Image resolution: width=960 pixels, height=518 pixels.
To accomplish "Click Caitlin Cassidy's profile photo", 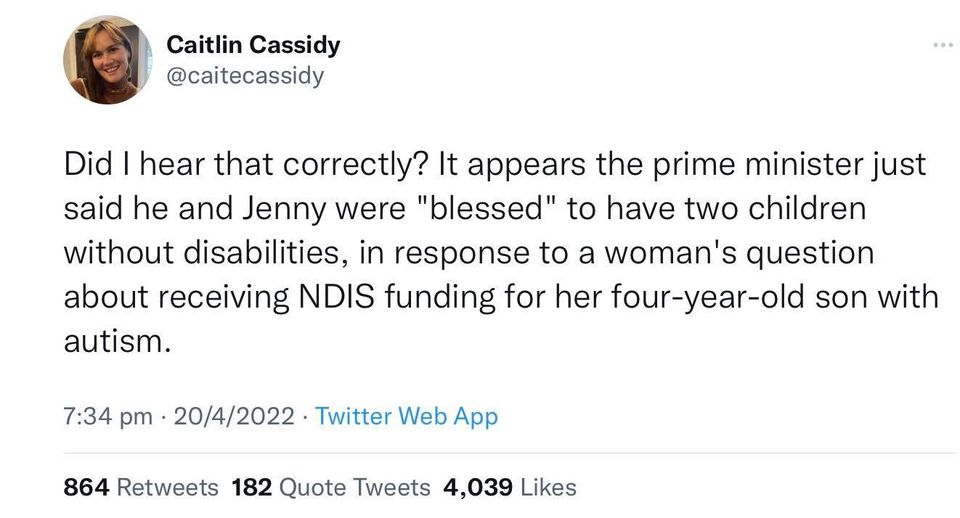I will (108, 61).
